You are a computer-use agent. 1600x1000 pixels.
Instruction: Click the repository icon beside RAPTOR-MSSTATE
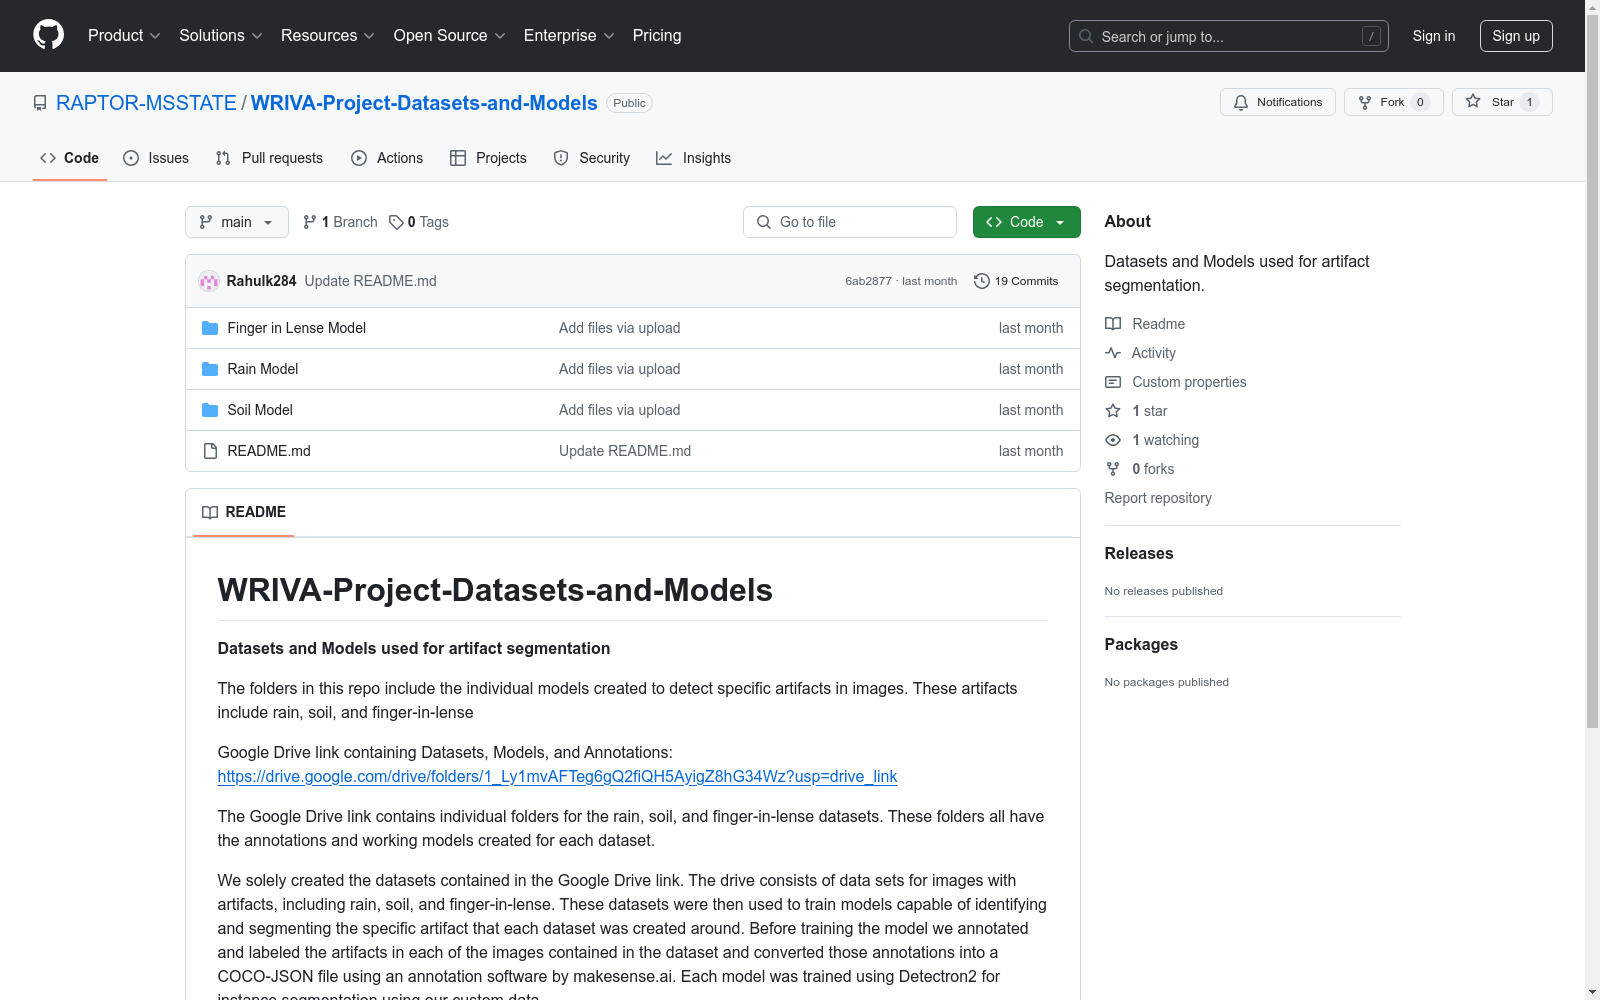(x=40, y=103)
